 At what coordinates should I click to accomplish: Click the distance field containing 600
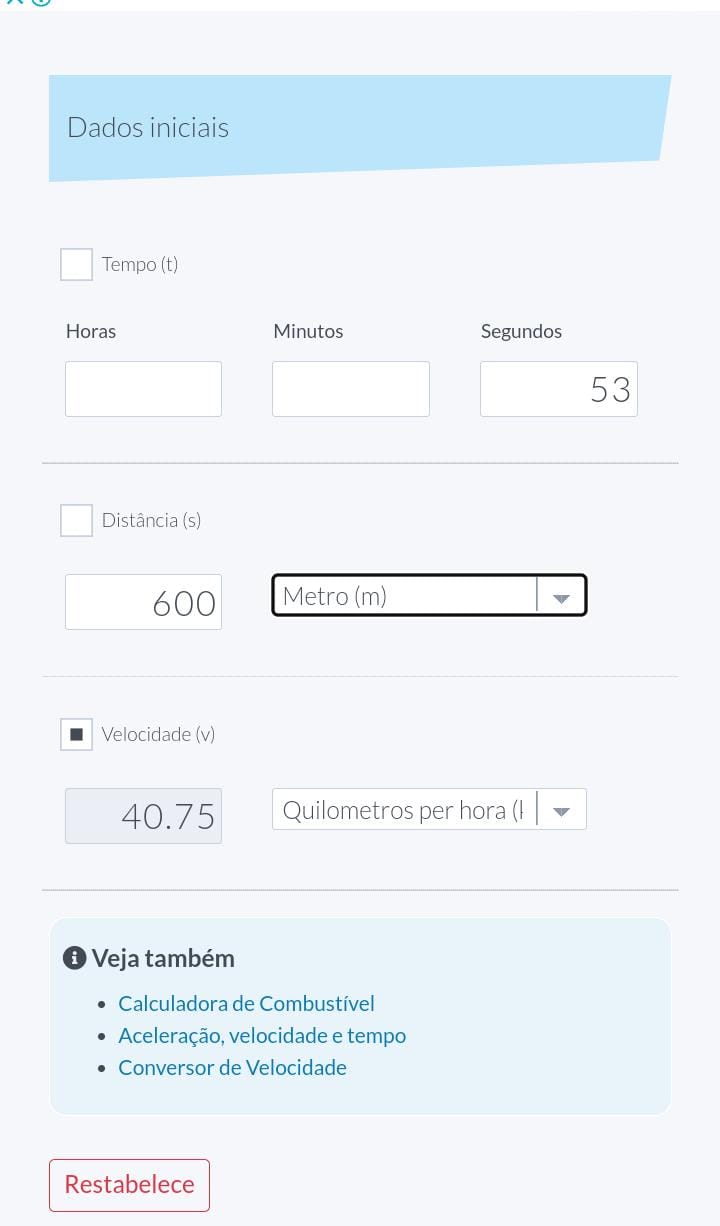pos(143,602)
